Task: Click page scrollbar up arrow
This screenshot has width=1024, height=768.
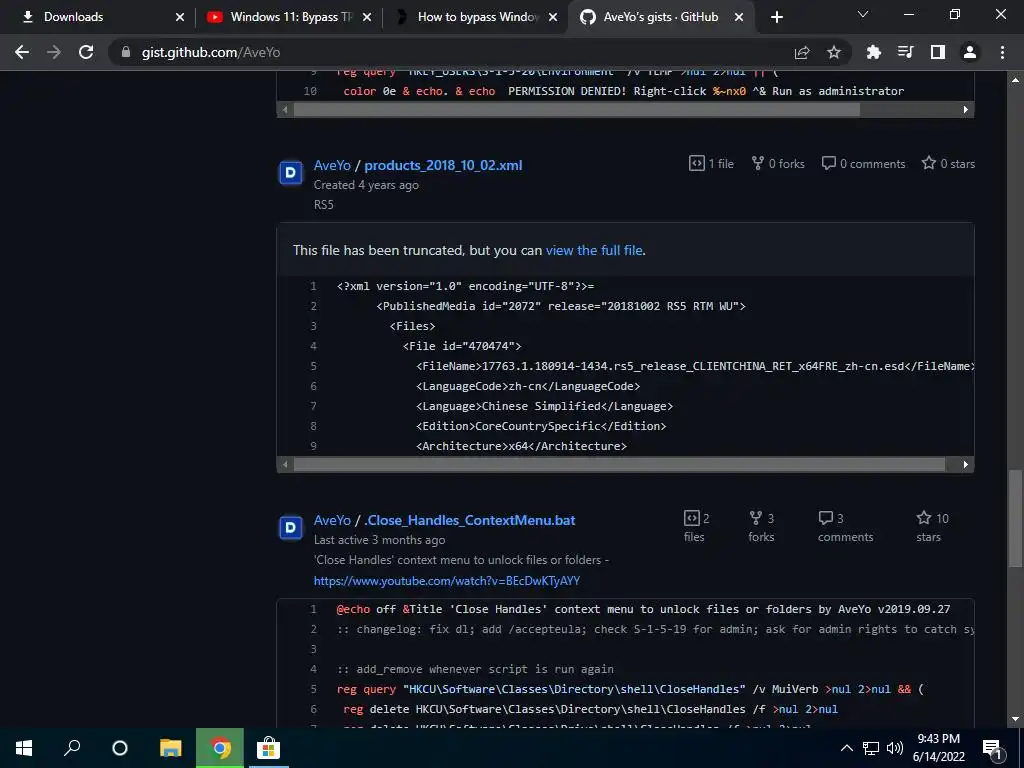Action: (1015, 80)
